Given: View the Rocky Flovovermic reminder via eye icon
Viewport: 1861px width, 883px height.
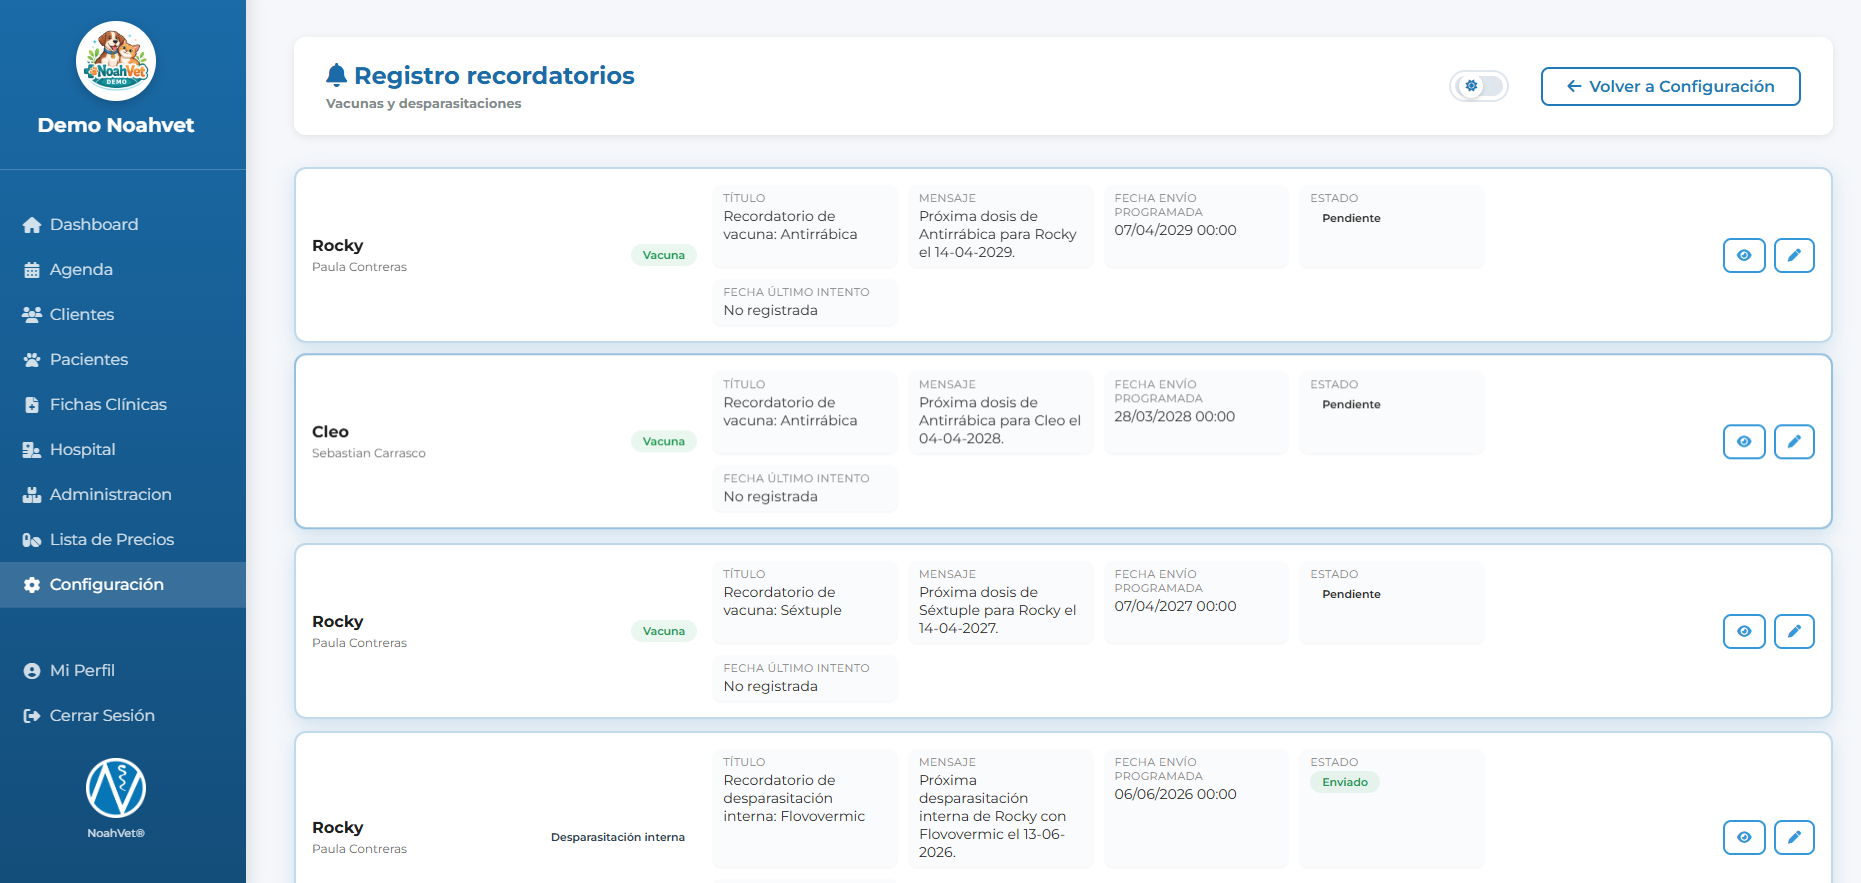Looking at the screenshot, I should tap(1744, 837).
